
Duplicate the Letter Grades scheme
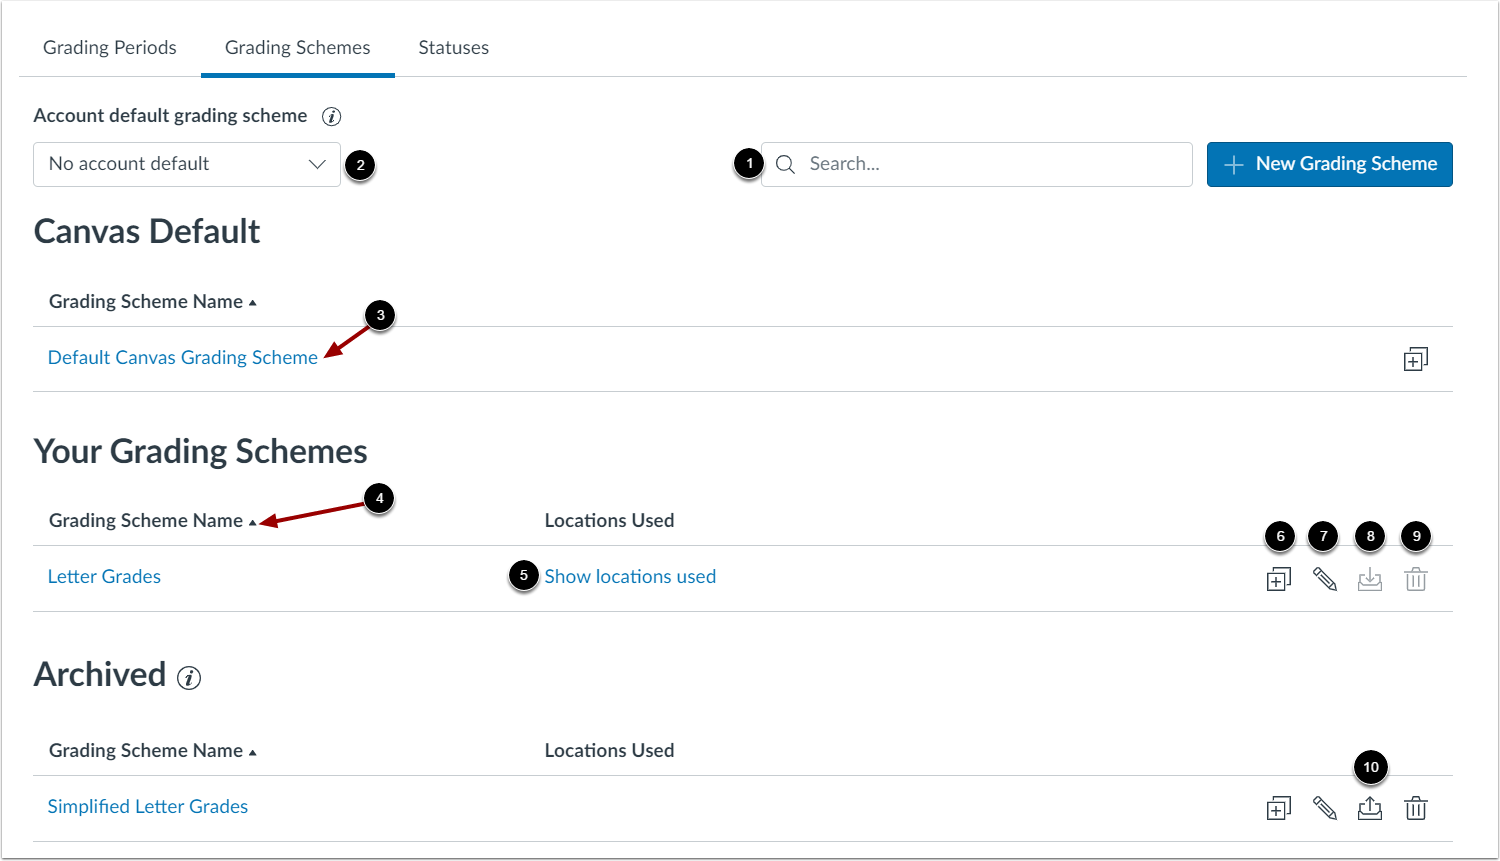click(1278, 579)
